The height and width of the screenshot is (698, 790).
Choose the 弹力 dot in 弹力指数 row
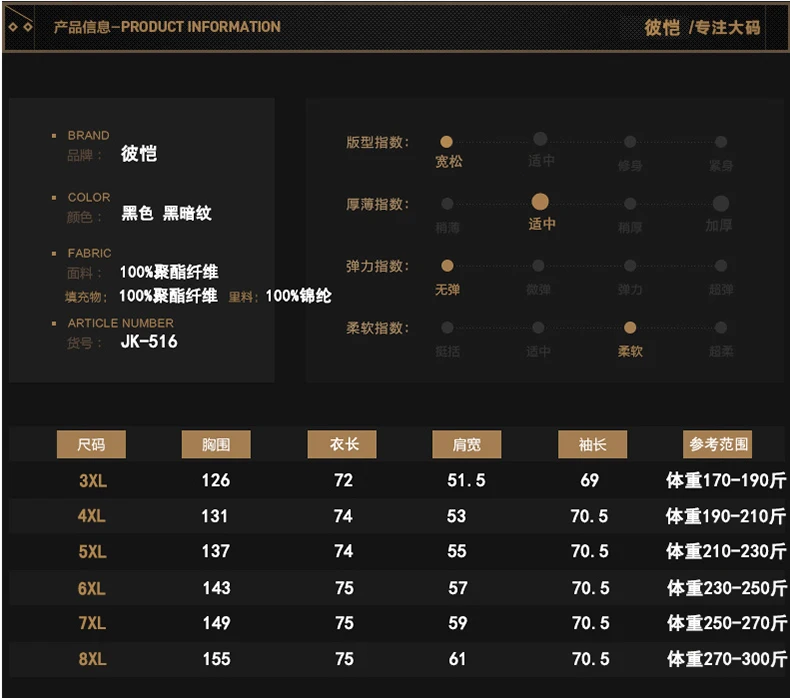point(630,266)
